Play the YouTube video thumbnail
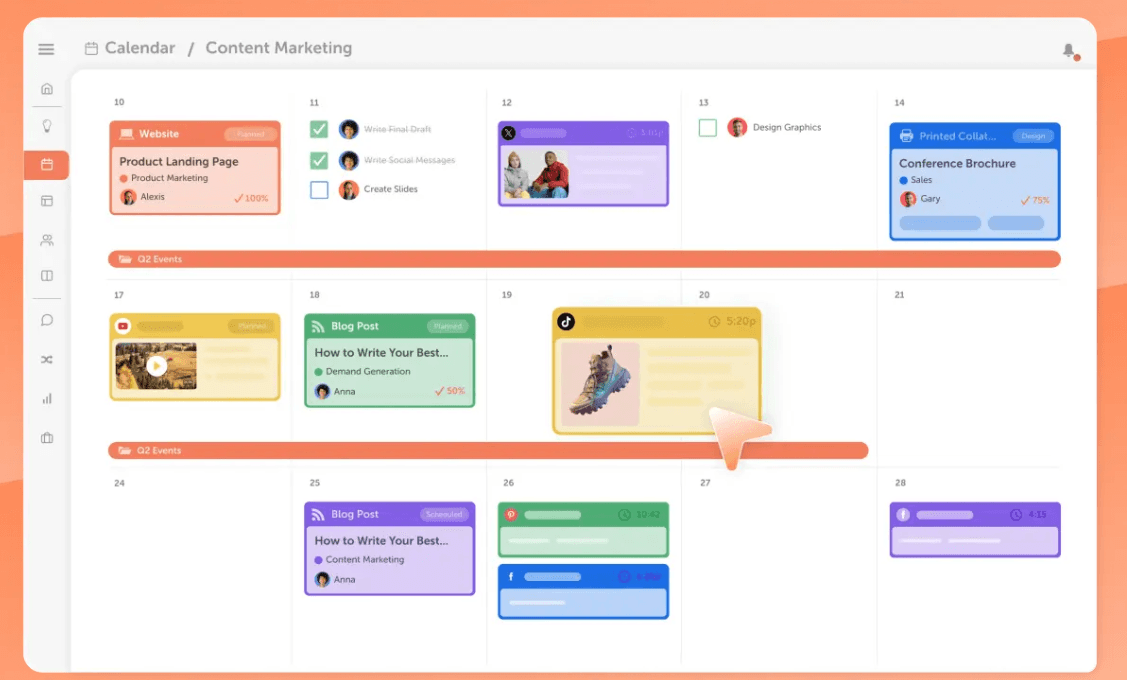Screen dimensions: 1127x680 tap(157, 366)
